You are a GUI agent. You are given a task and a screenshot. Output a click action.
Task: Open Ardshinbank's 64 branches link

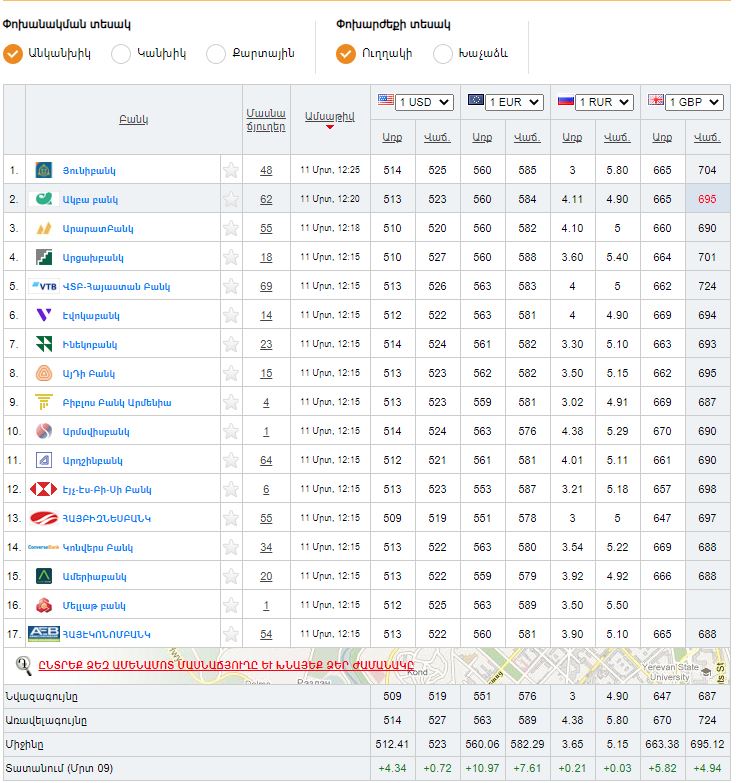(266, 460)
